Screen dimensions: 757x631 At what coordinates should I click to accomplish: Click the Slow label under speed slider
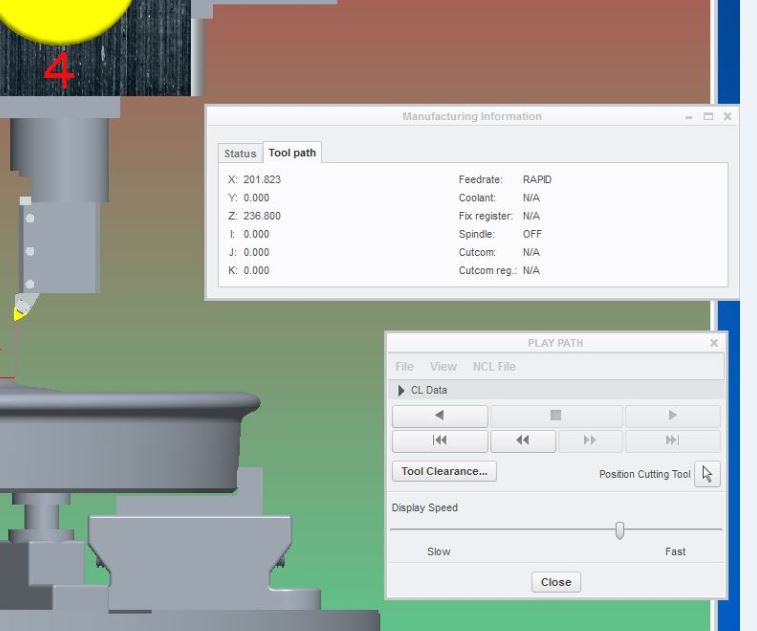438,551
